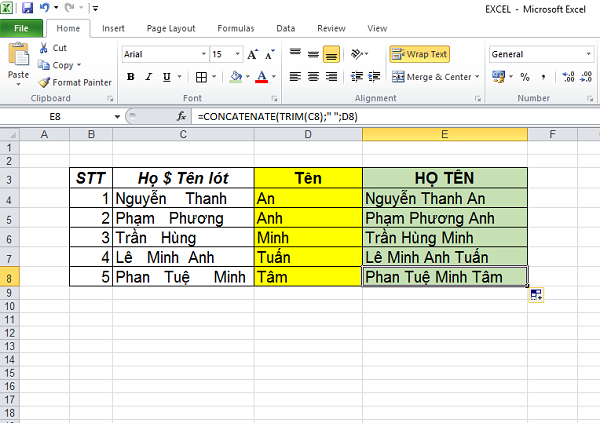Click the Auto Fill Options icon below table
The width and height of the screenshot is (600, 423).
(536, 294)
